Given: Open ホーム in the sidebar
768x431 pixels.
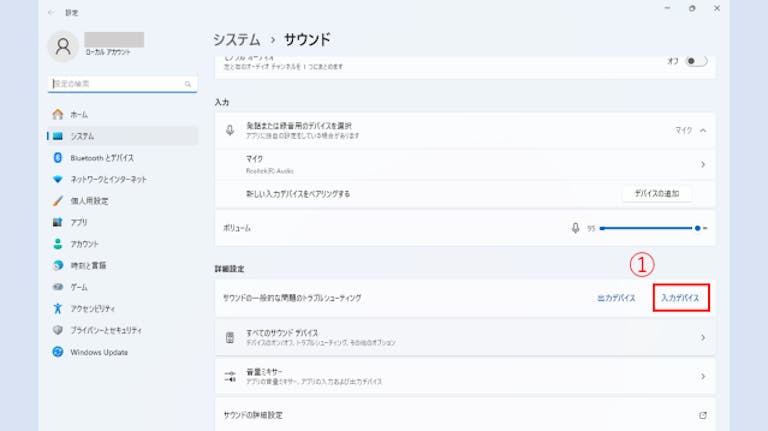Looking at the screenshot, I should [122, 115].
